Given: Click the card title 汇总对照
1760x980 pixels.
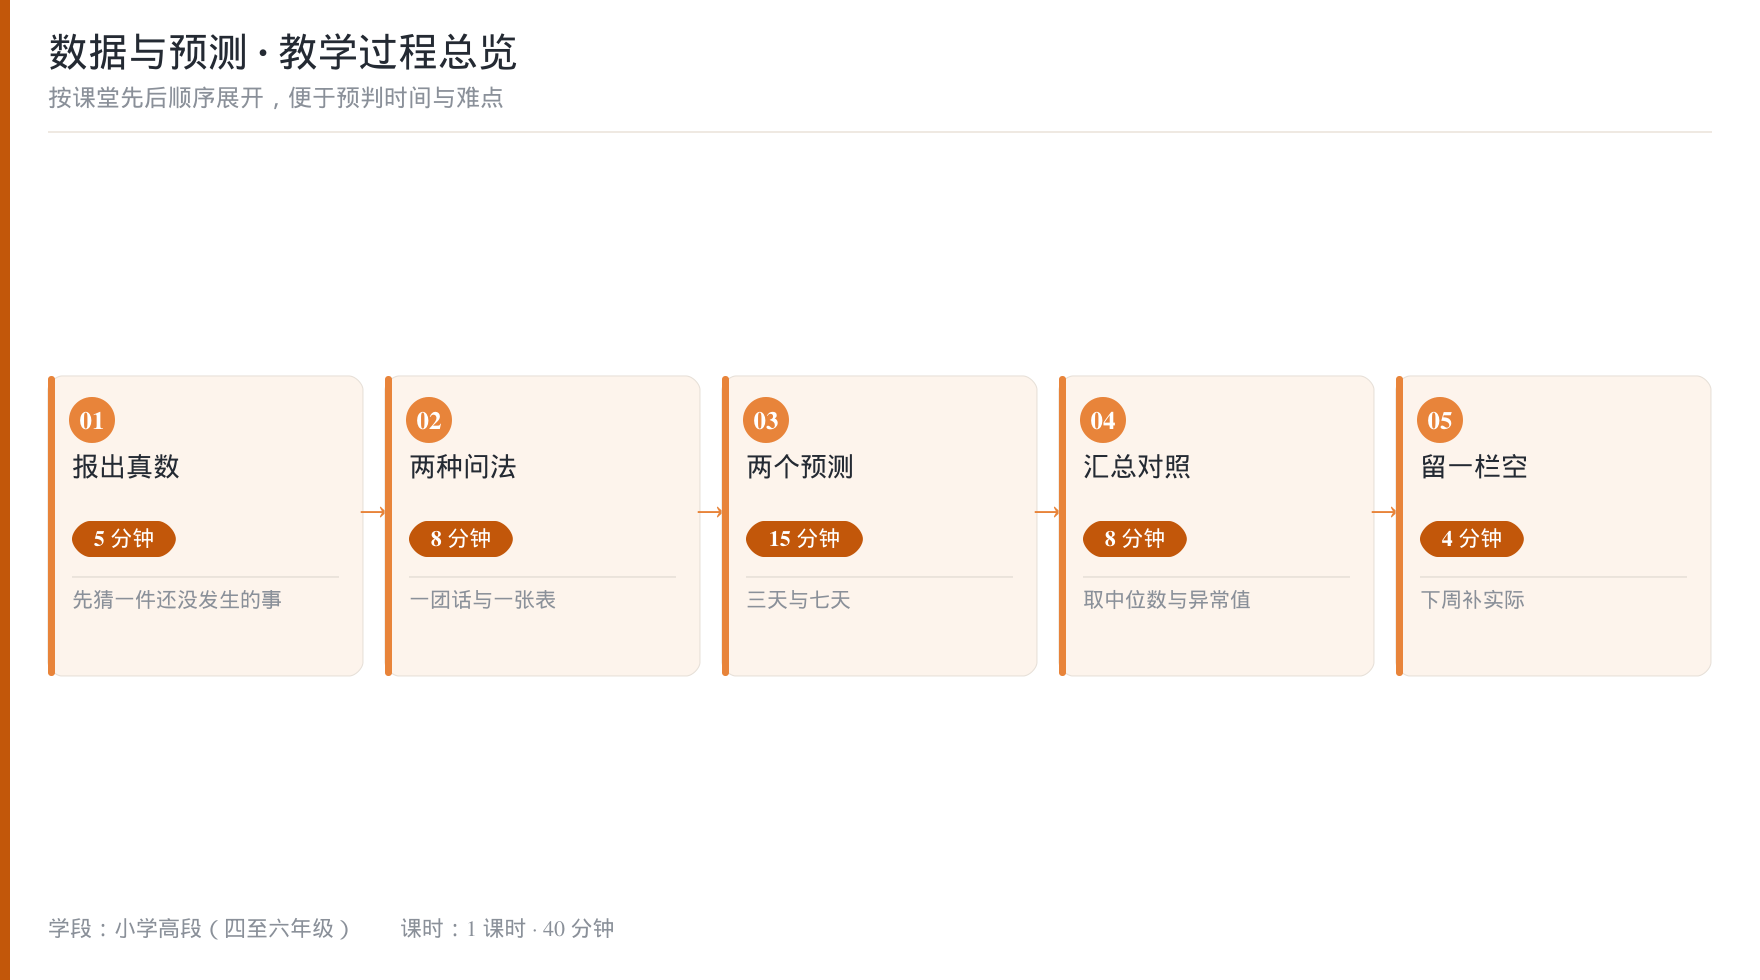Looking at the screenshot, I should (x=1137, y=467).
